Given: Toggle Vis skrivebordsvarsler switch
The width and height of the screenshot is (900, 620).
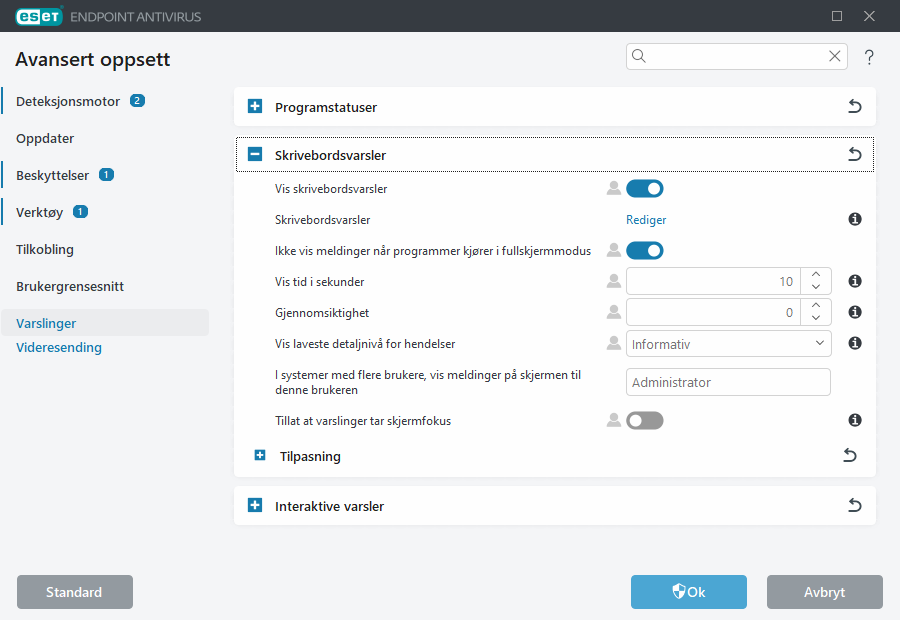Looking at the screenshot, I should point(645,188).
